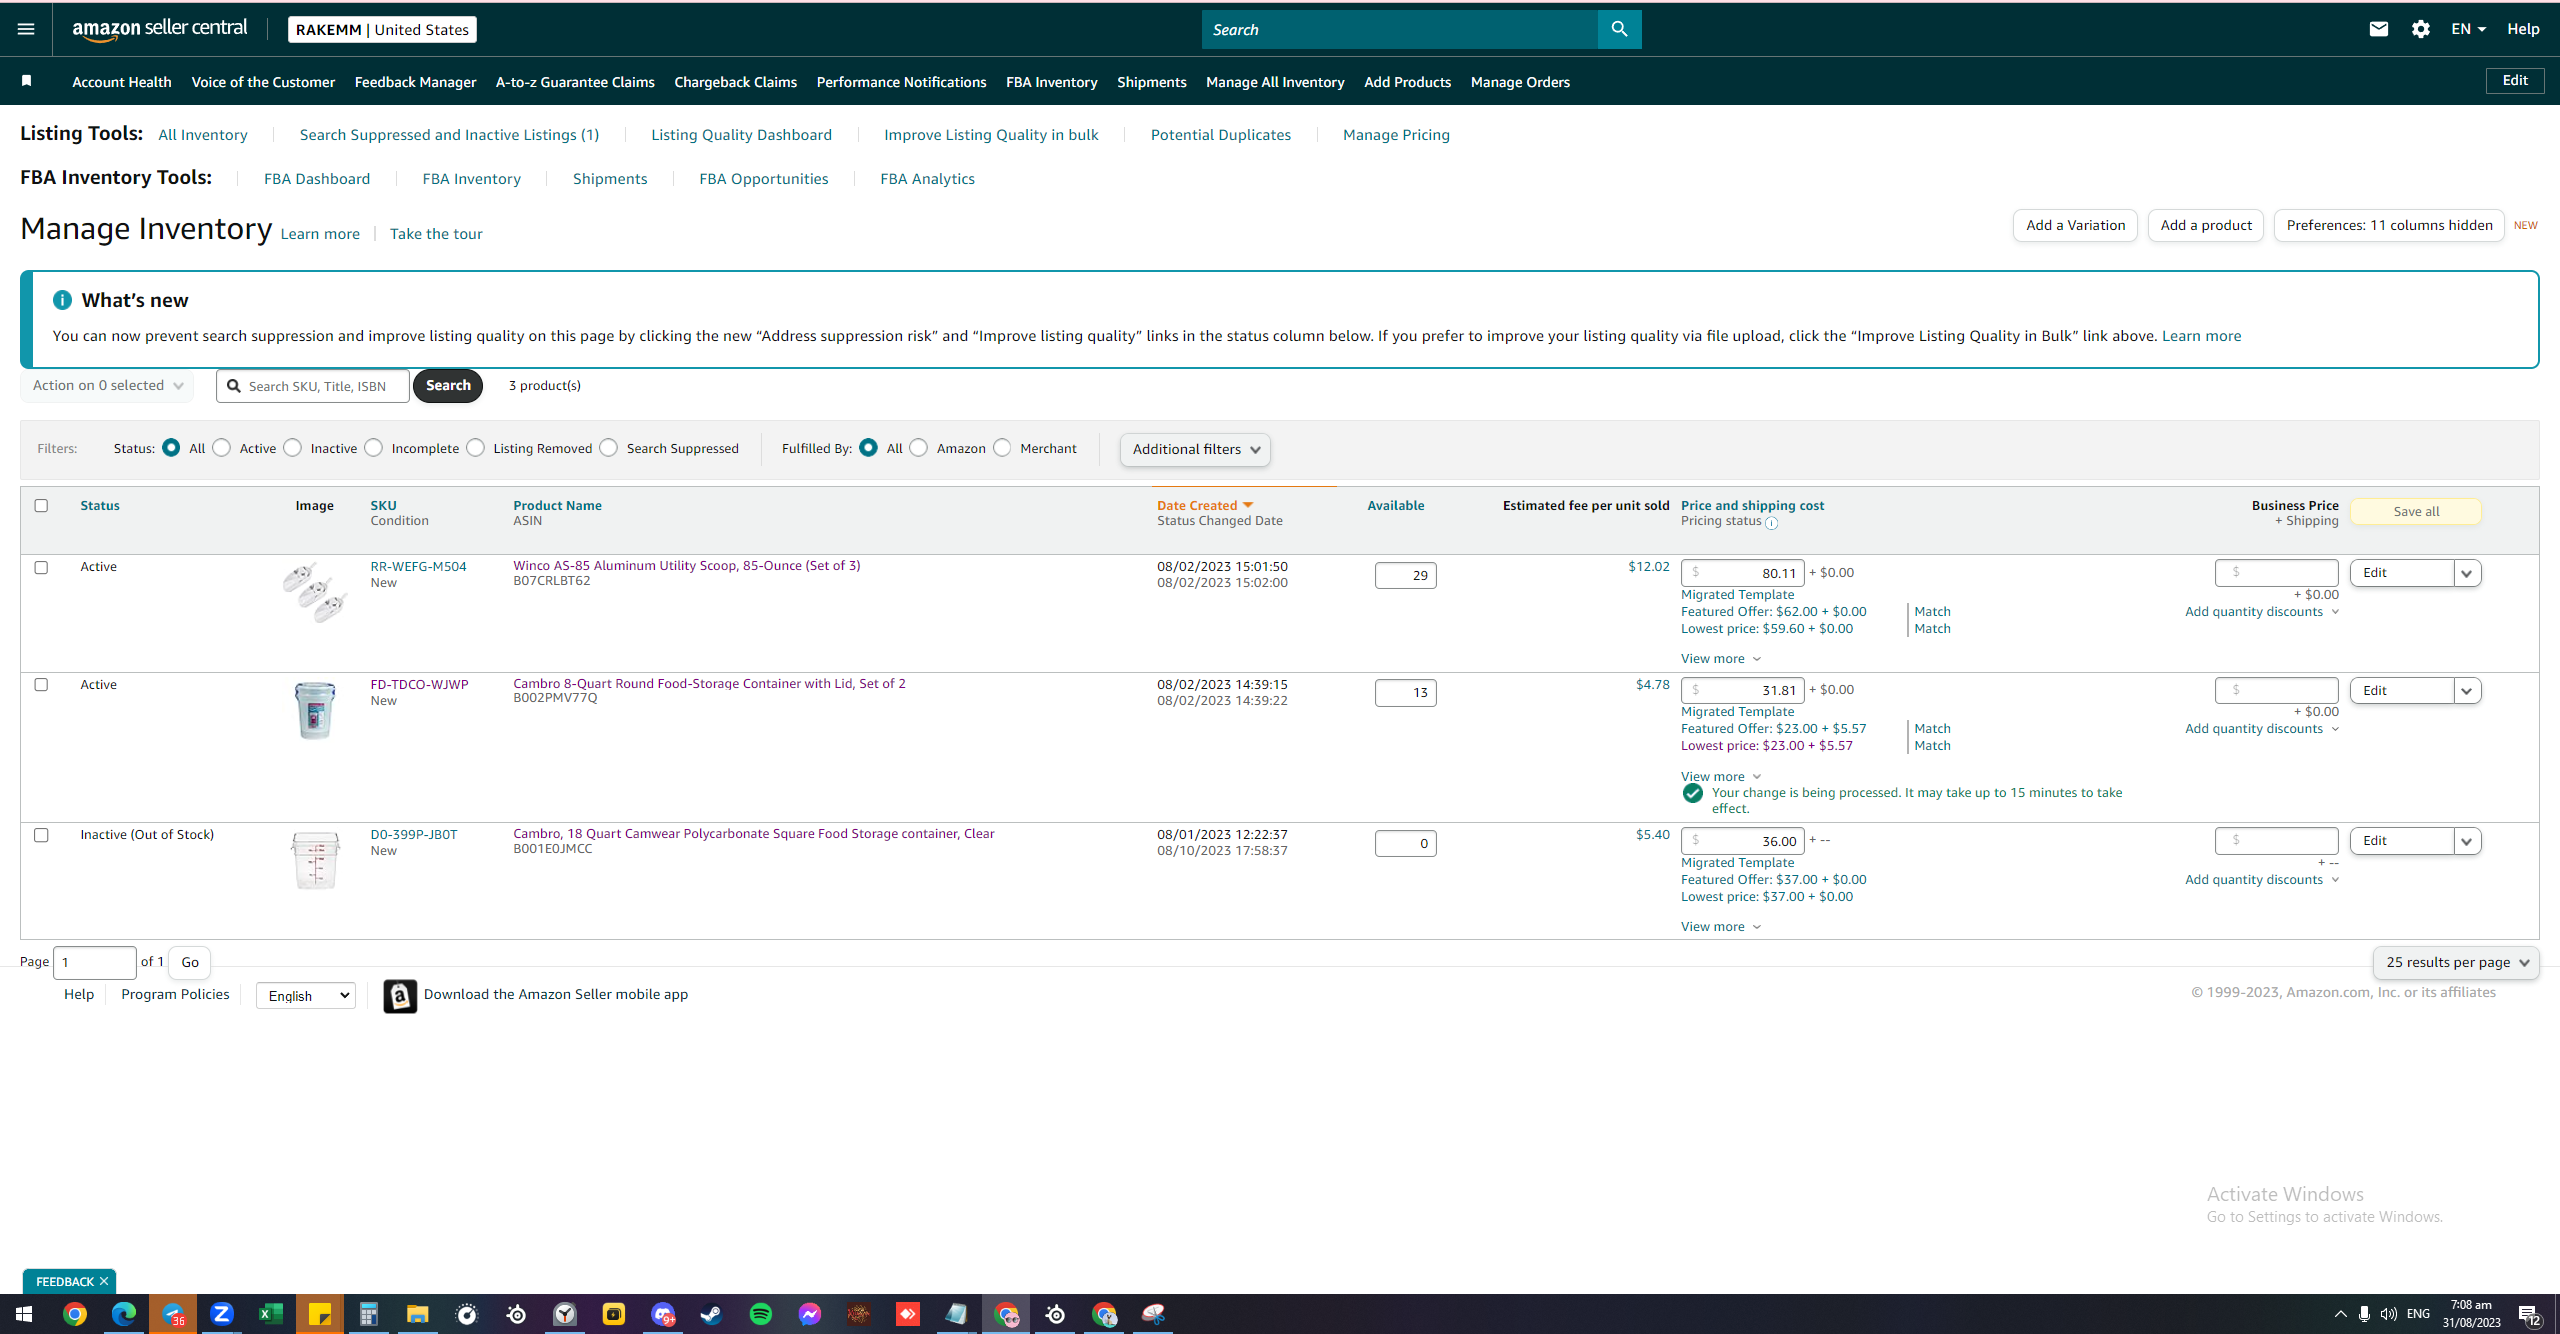
Task: Select Fulfilled By Merchant radio button
Action: point(1003,448)
